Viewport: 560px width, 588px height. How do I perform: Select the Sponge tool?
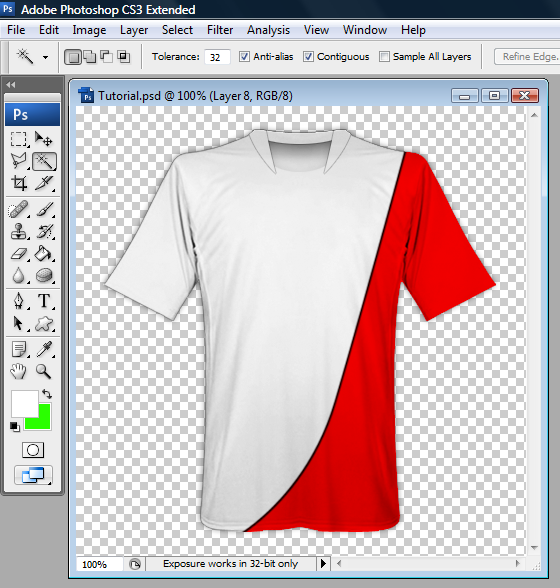[44, 276]
